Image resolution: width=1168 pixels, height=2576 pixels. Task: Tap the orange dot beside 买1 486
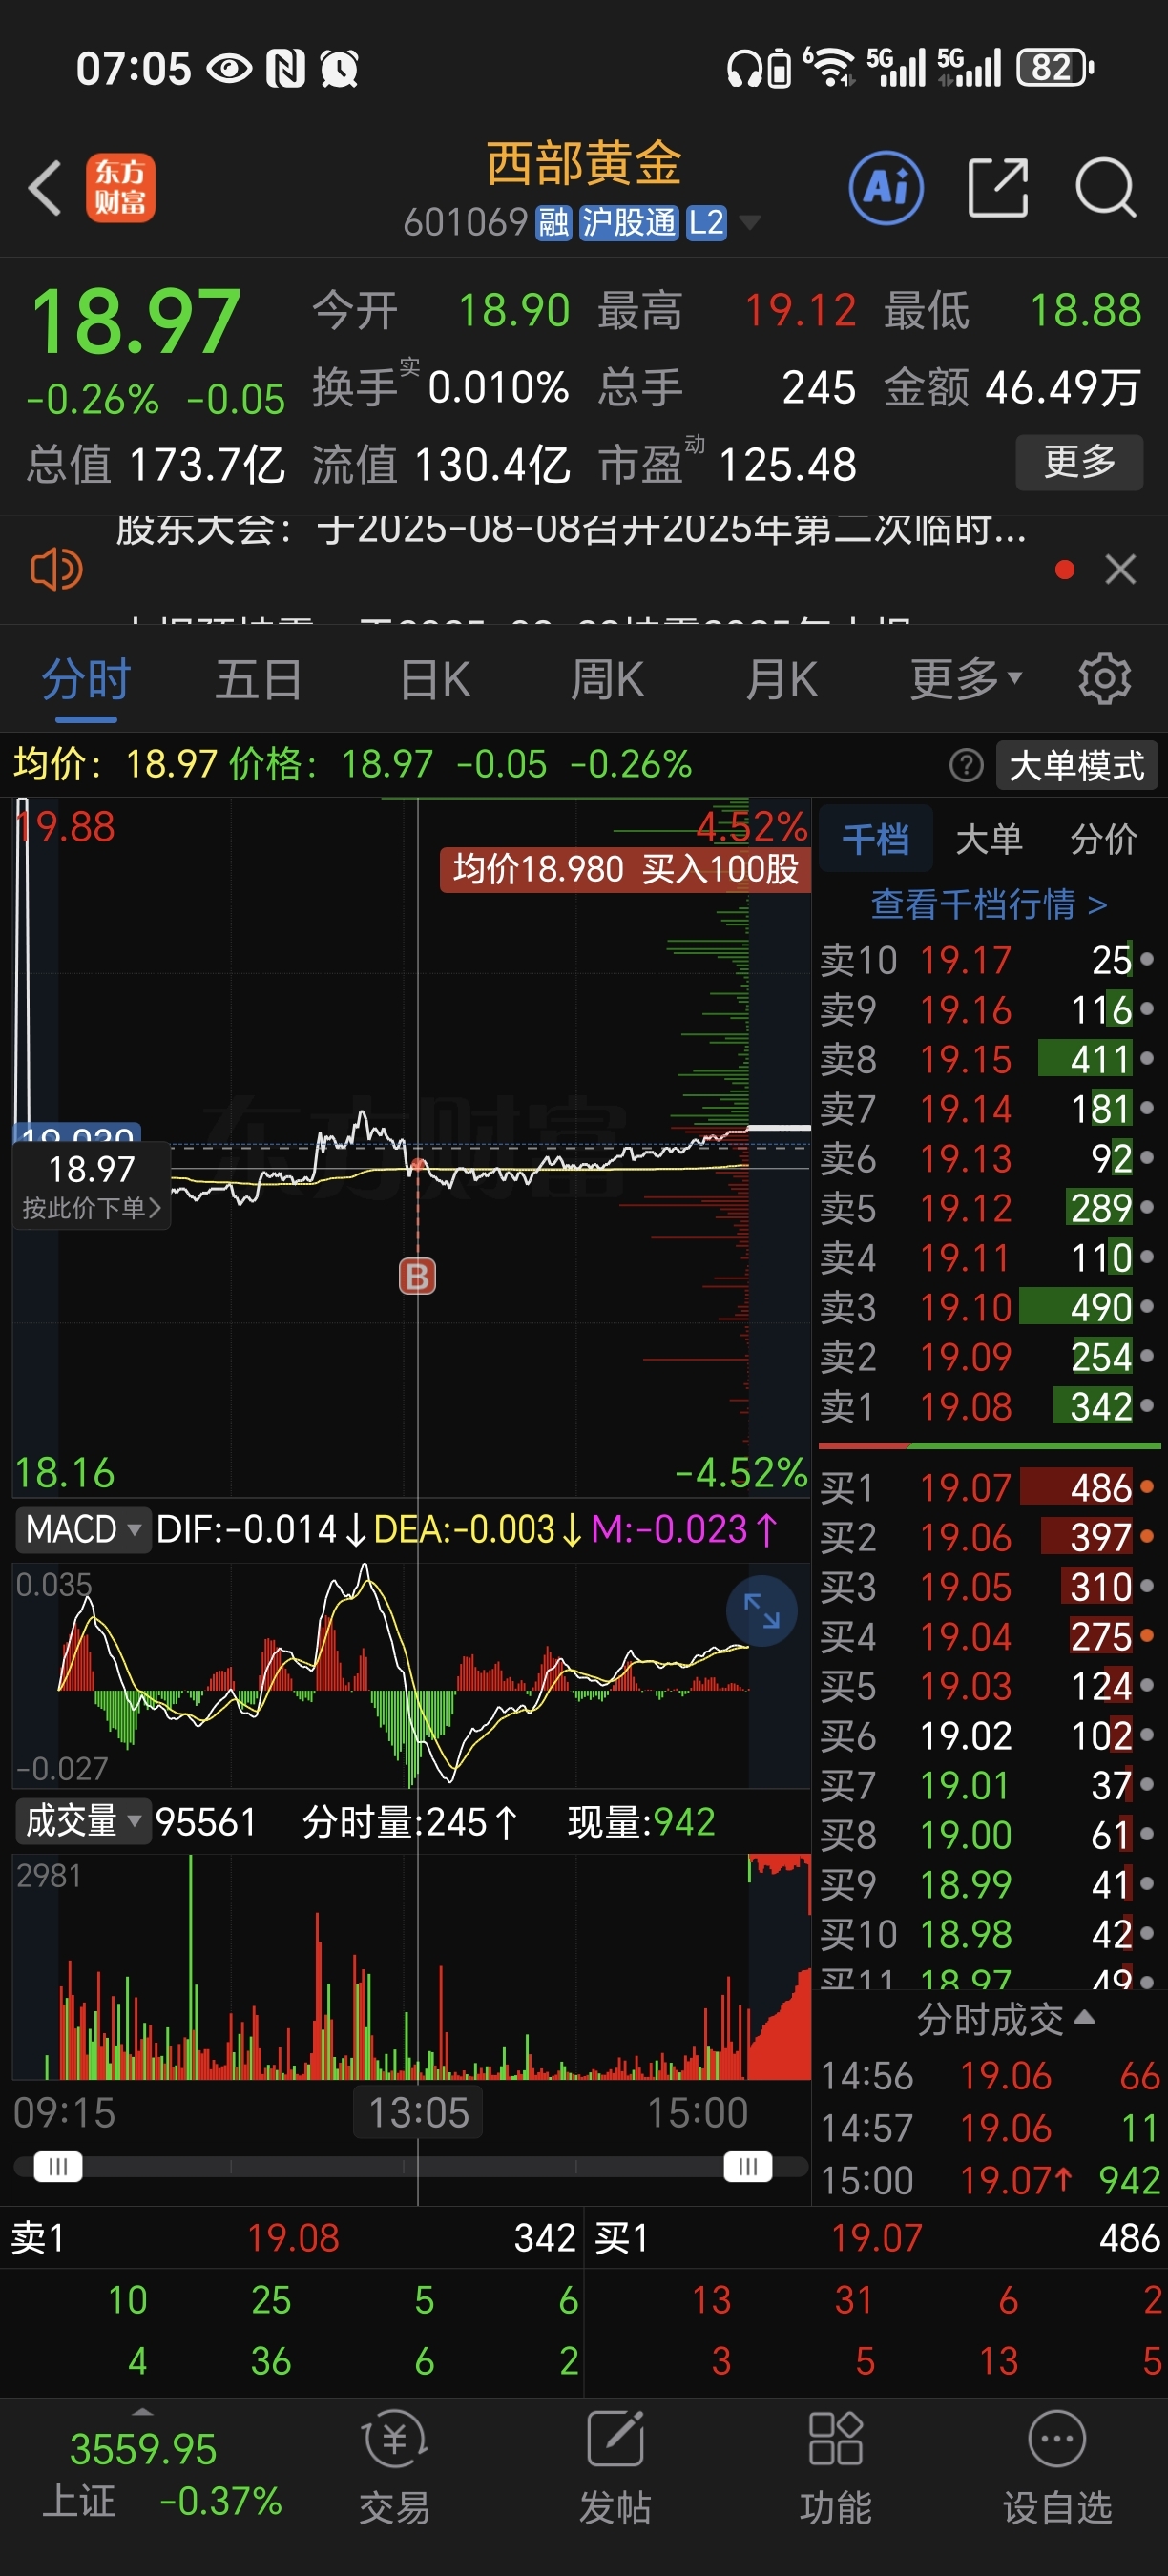tap(1147, 1487)
